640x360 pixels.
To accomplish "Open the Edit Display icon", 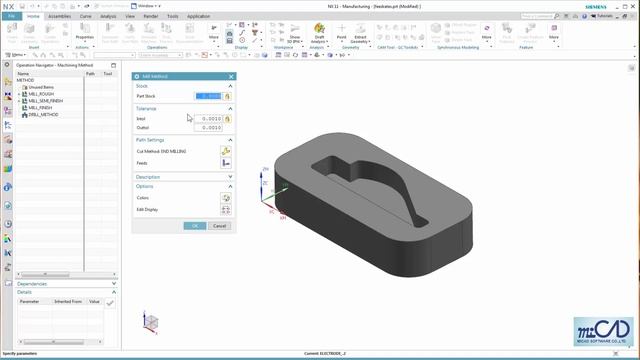I will tap(226, 210).
